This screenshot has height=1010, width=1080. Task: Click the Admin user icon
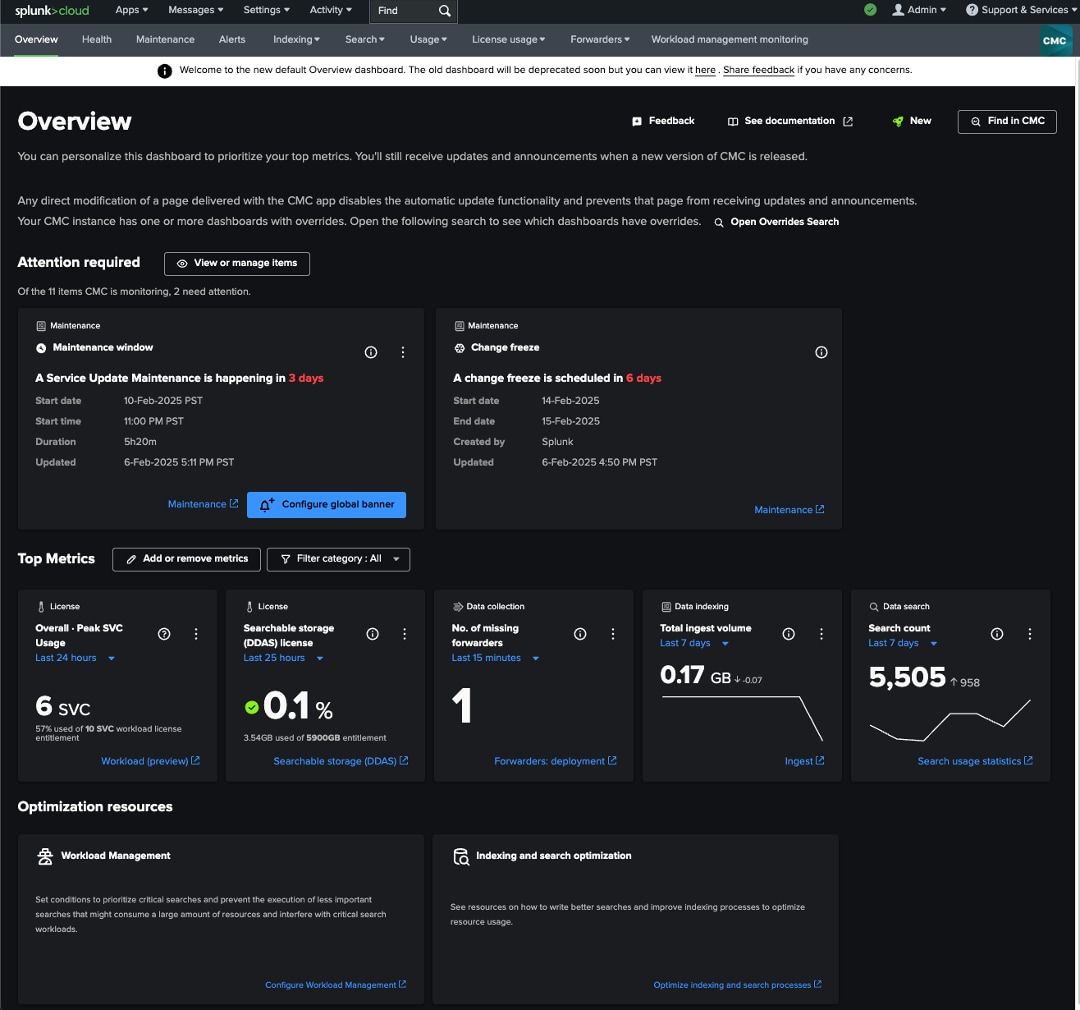coord(898,10)
